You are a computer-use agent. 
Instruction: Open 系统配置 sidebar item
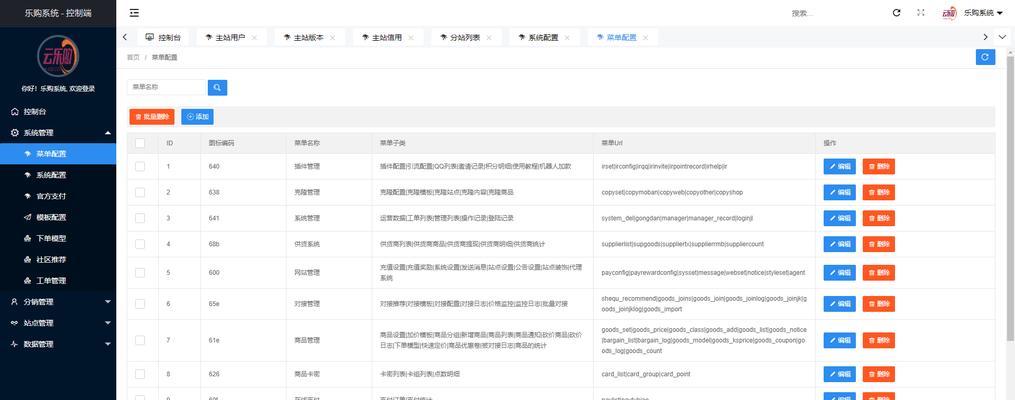coord(58,175)
